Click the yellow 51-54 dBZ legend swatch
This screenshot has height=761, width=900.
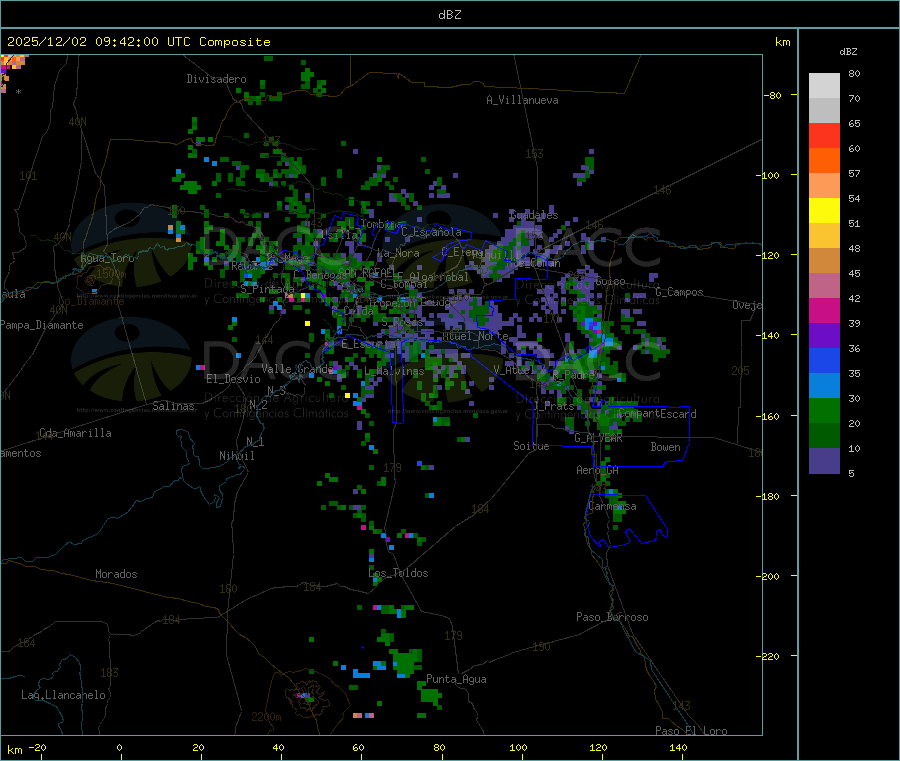tap(824, 211)
